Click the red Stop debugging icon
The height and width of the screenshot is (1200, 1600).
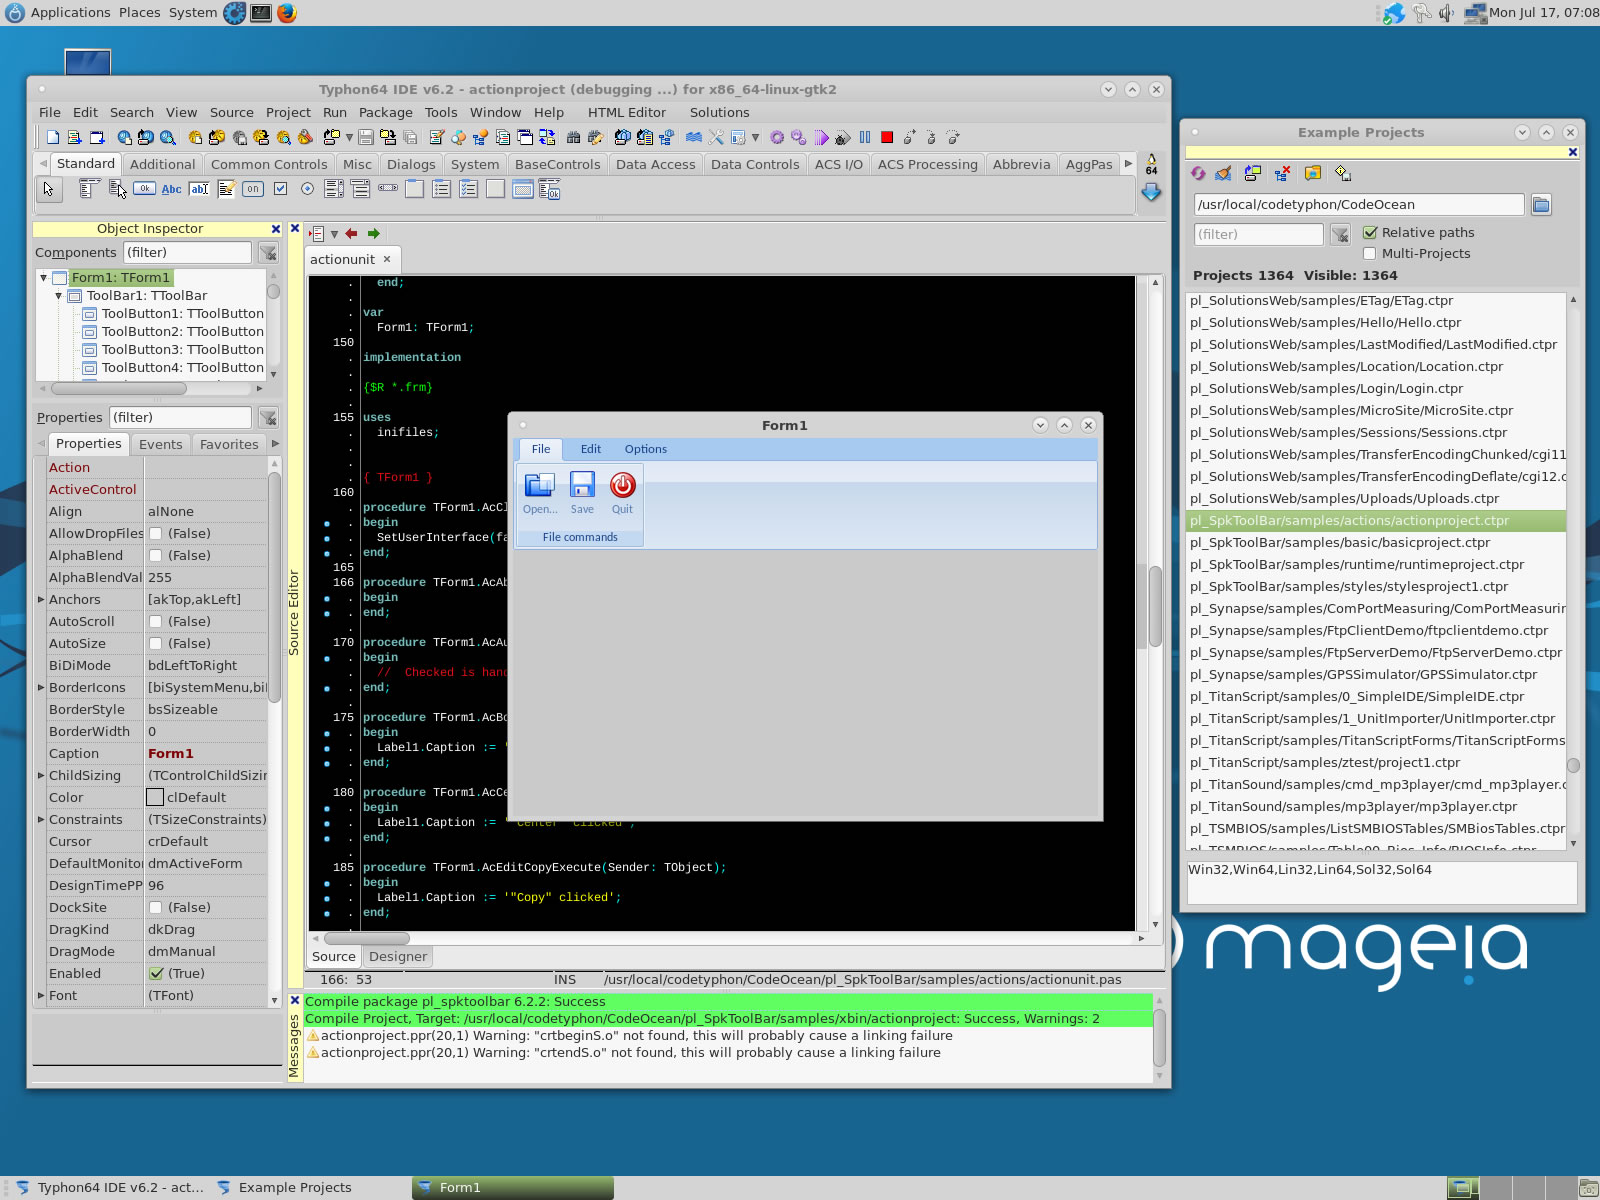(887, 138)
